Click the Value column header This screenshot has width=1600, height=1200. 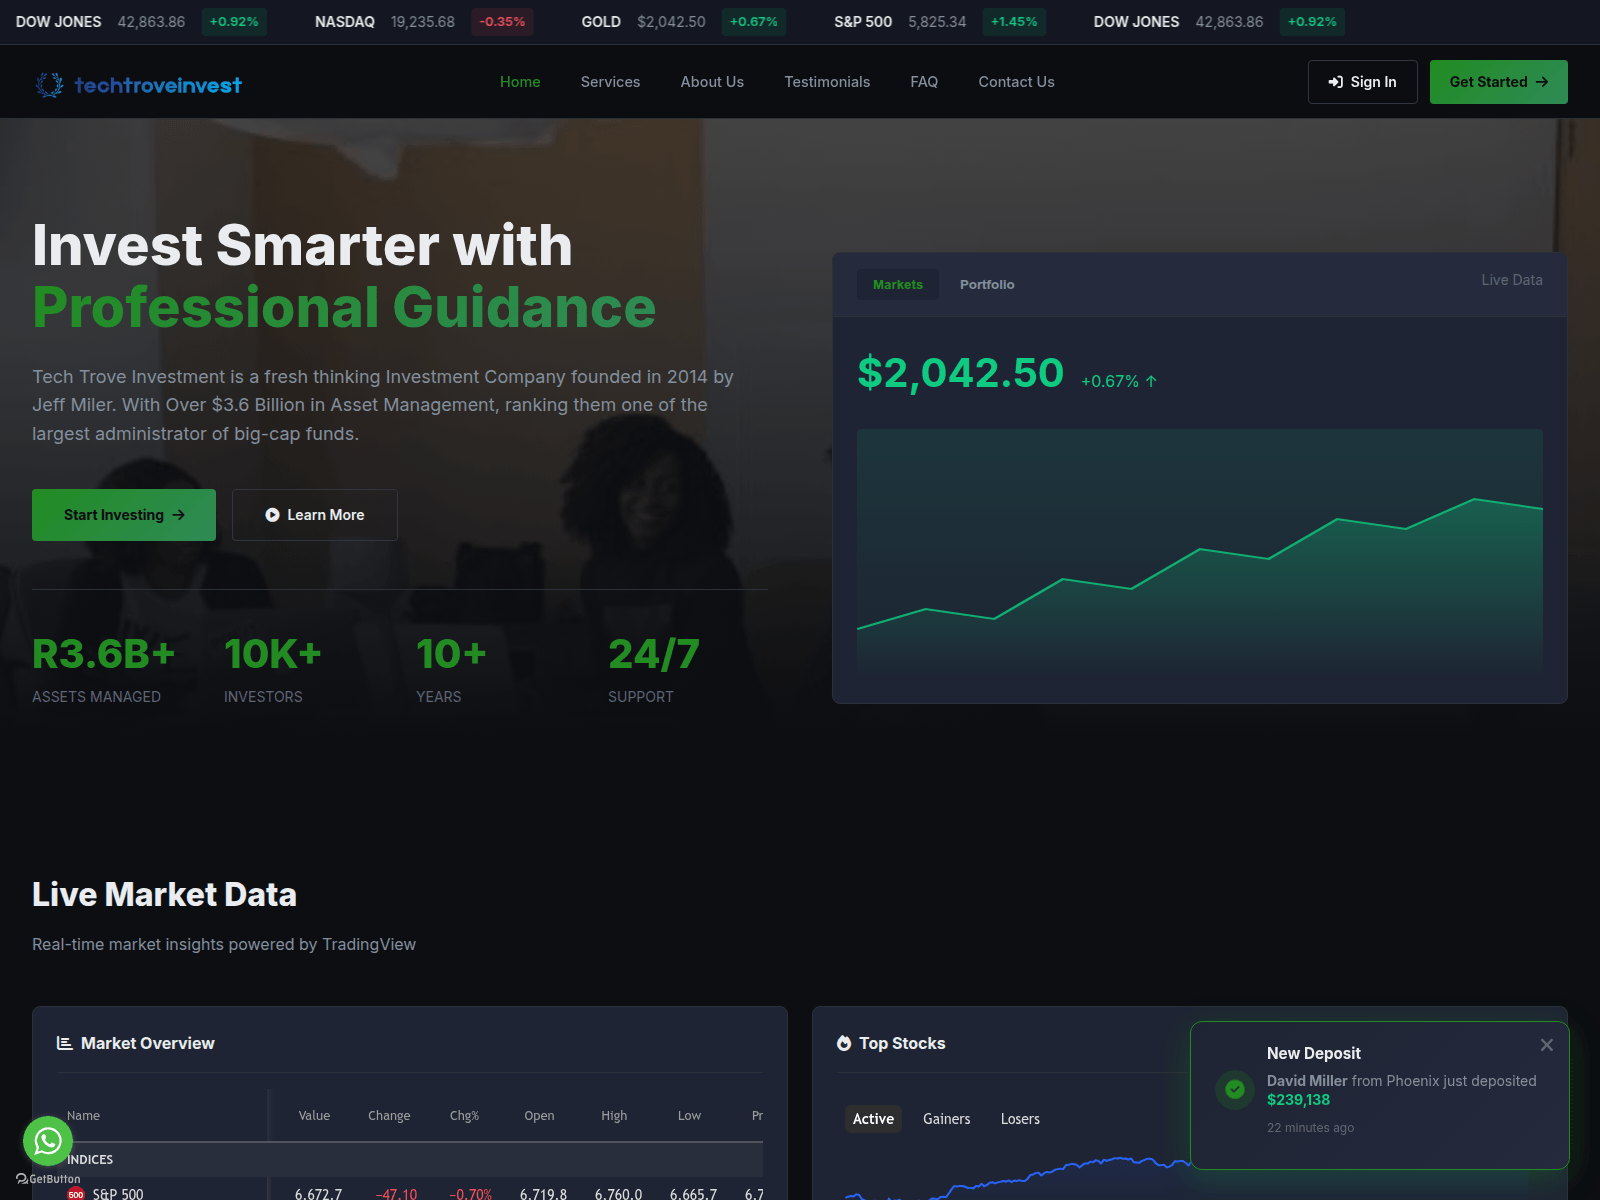[314, 1116]
